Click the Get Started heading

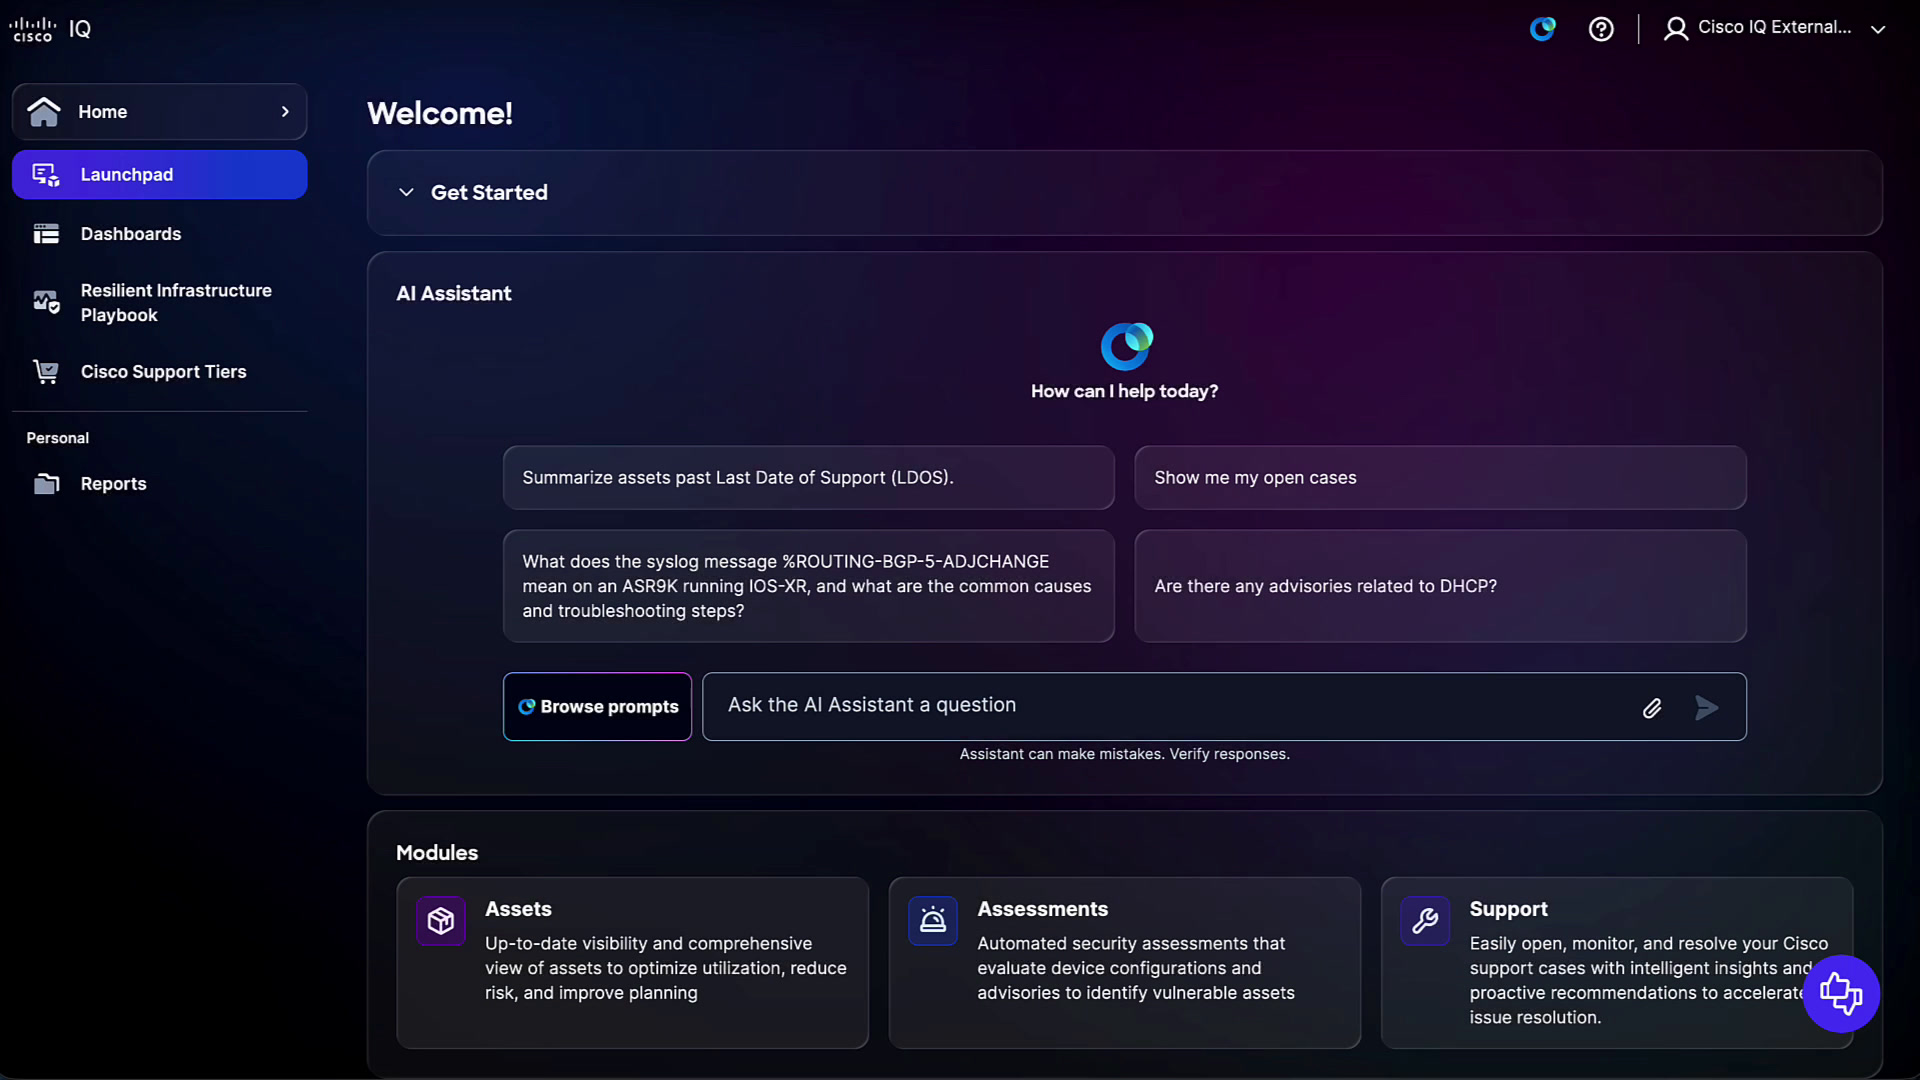(489, 192)
